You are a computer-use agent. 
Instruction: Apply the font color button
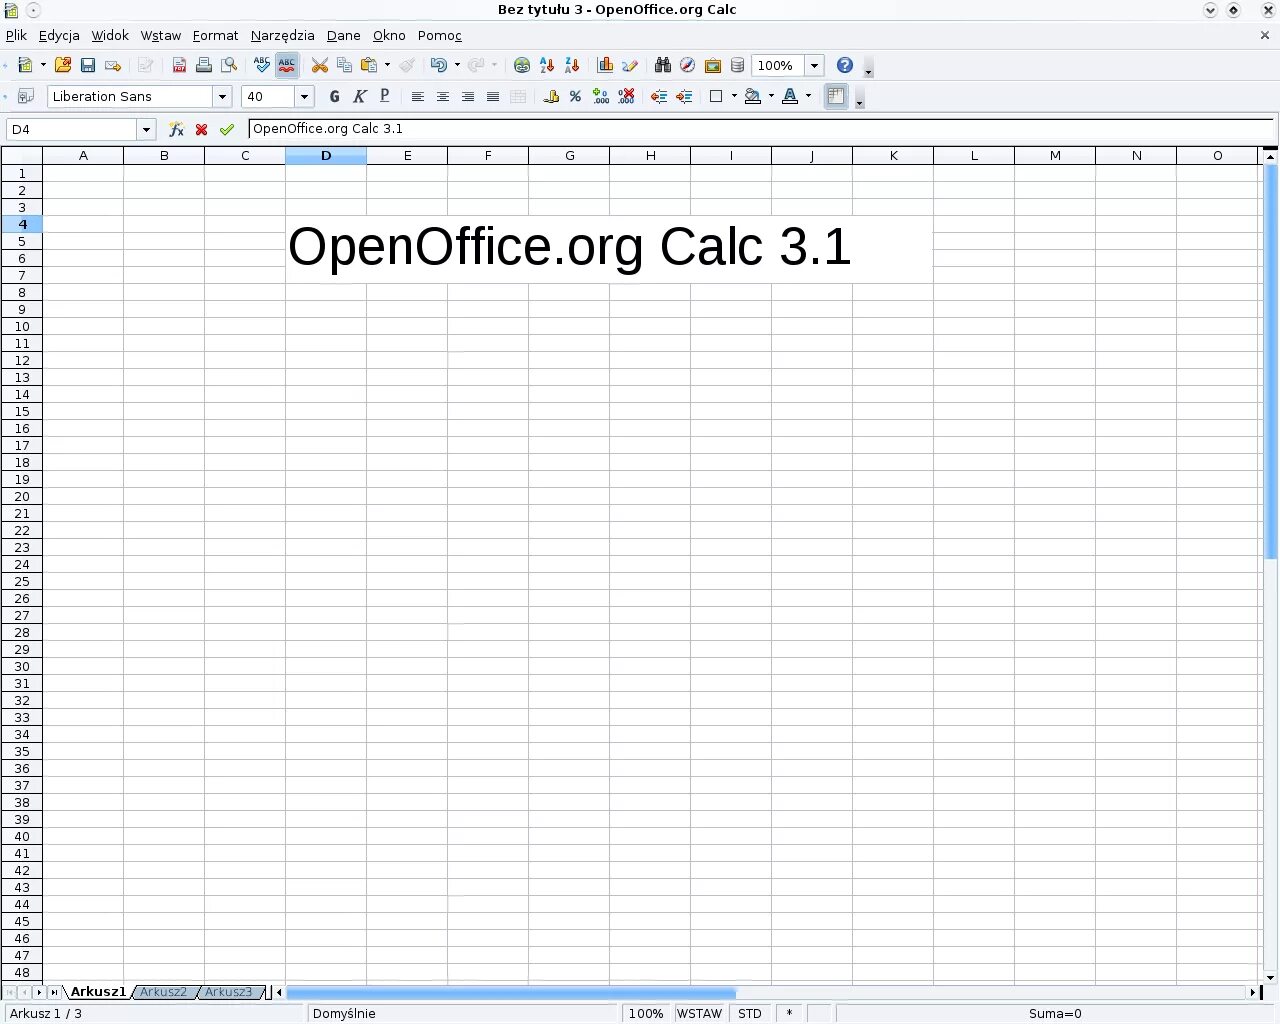[x=790, y=96]
